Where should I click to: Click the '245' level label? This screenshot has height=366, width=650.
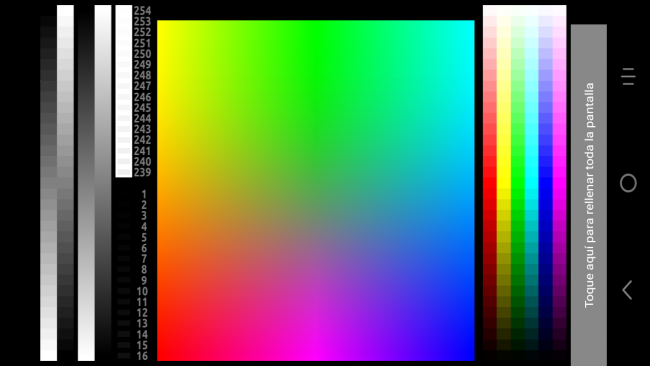click(142, 108)
